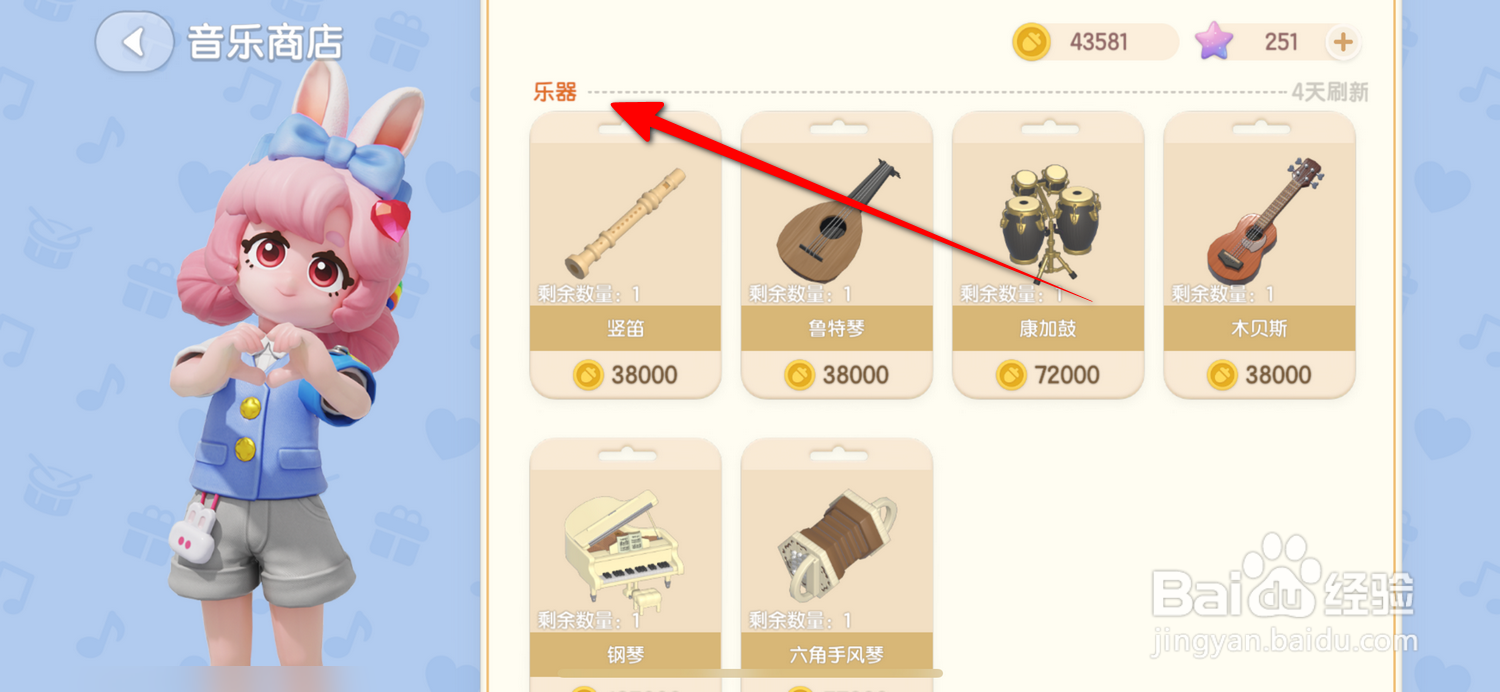1500x692 pixels.
Task: Tap the purple star currency icon
Action: [x=1215, y=42]
